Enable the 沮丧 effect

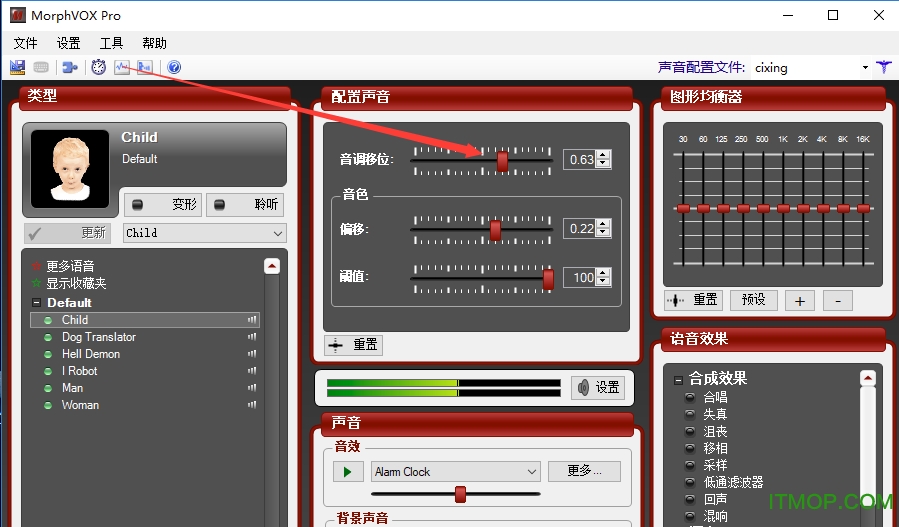690,431
